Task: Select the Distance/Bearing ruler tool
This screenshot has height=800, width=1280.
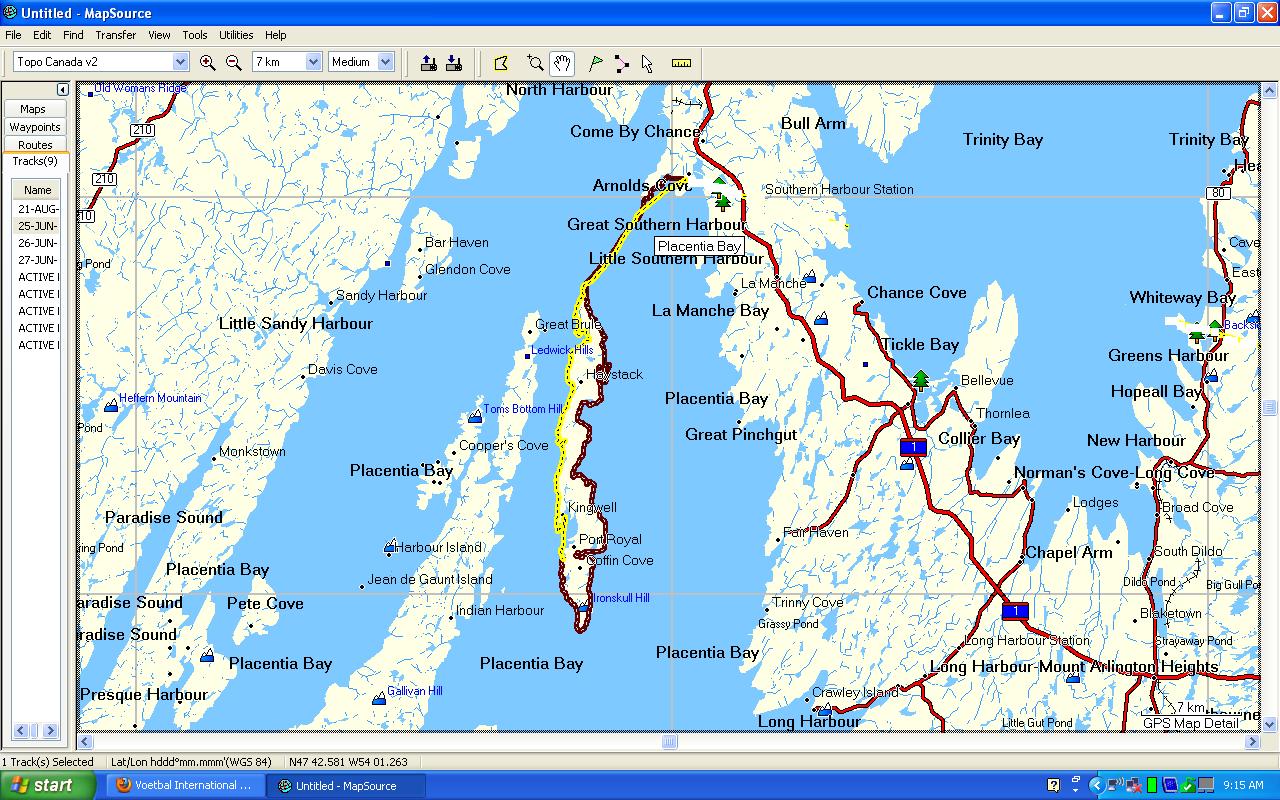Action: 682,62
